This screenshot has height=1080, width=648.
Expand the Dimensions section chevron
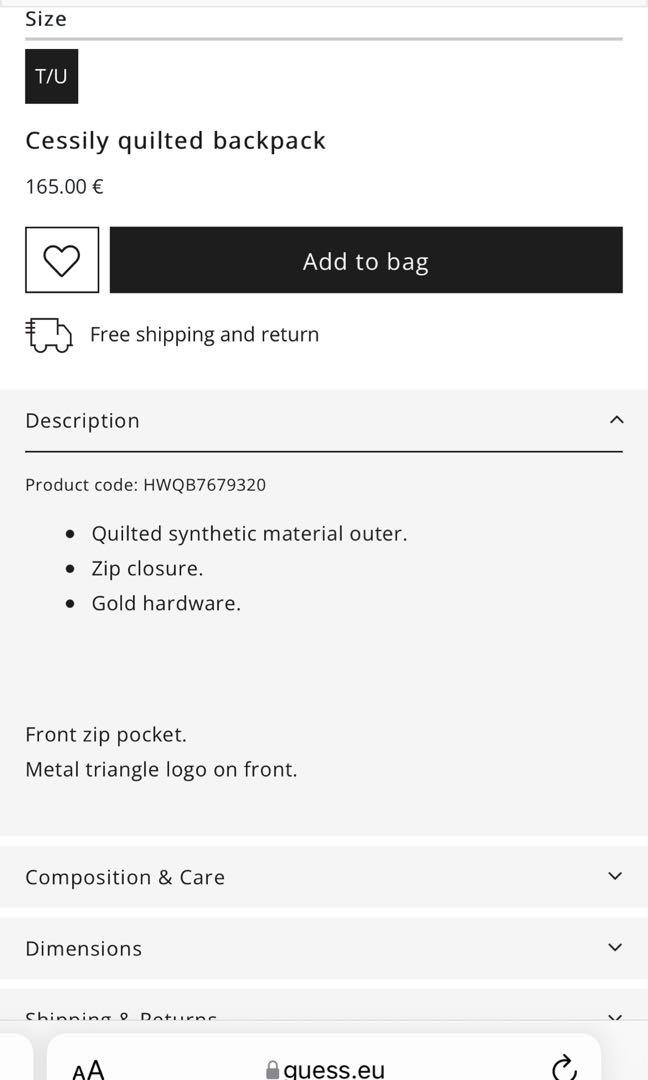tap(615, 947)
